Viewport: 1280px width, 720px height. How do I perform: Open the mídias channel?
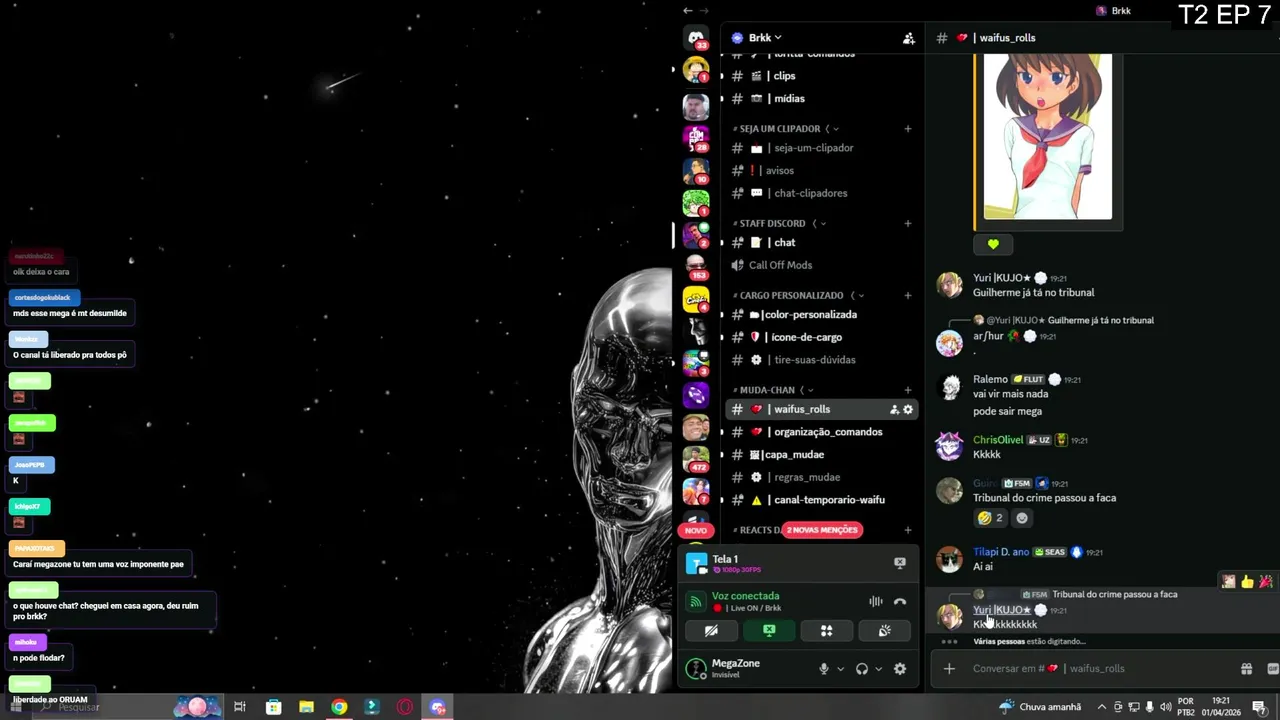point(822,99)
